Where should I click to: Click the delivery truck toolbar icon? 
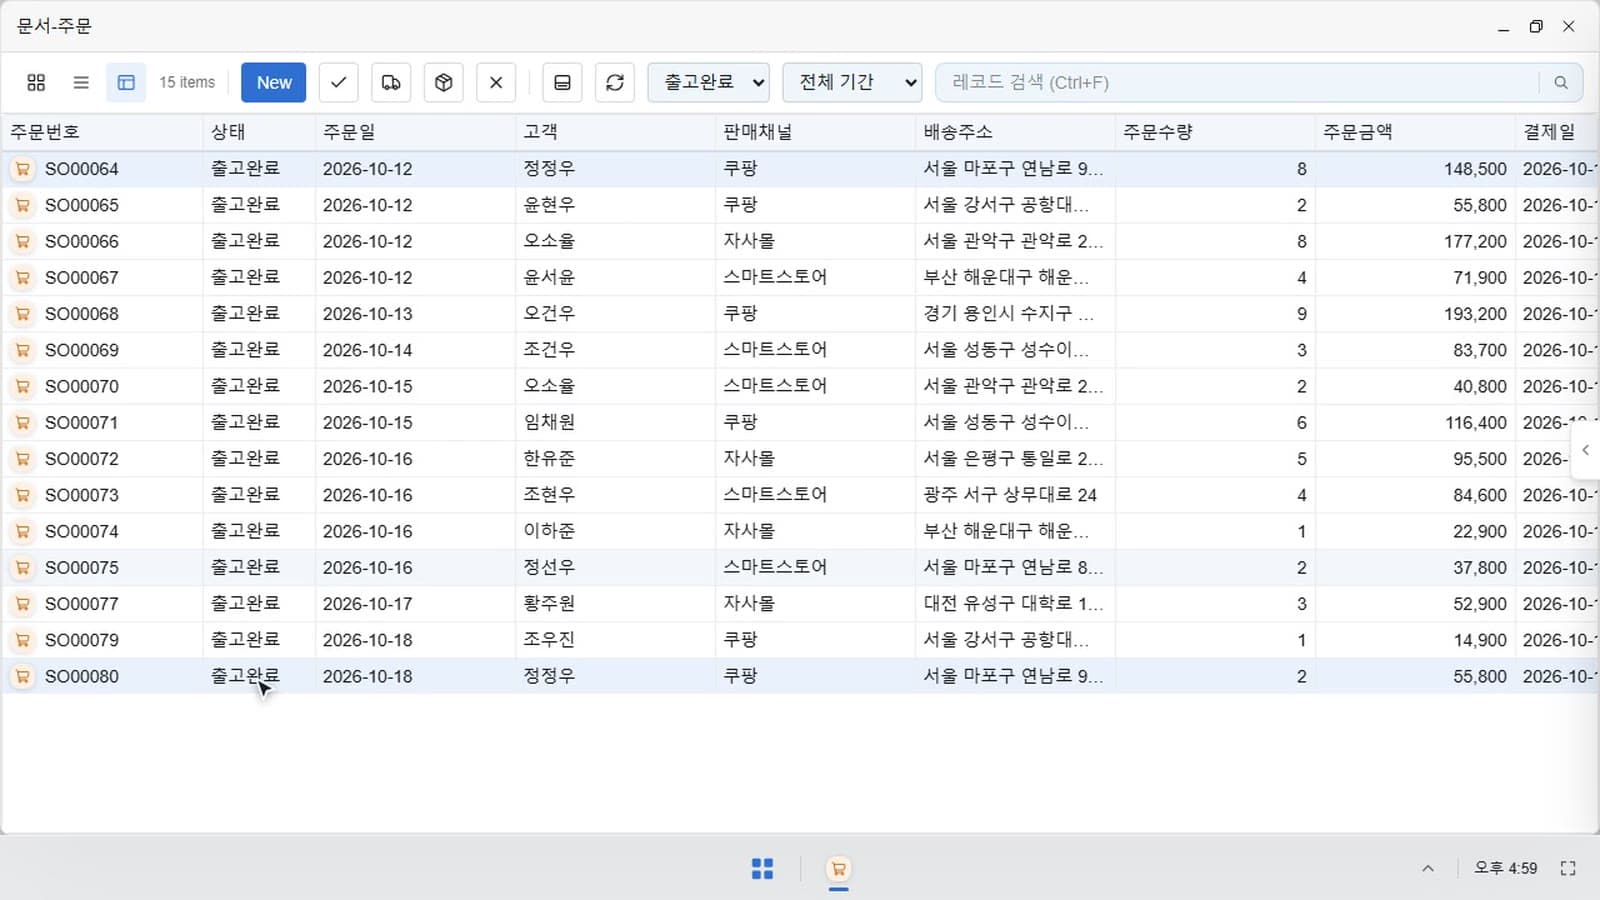[x=391, y=83]
